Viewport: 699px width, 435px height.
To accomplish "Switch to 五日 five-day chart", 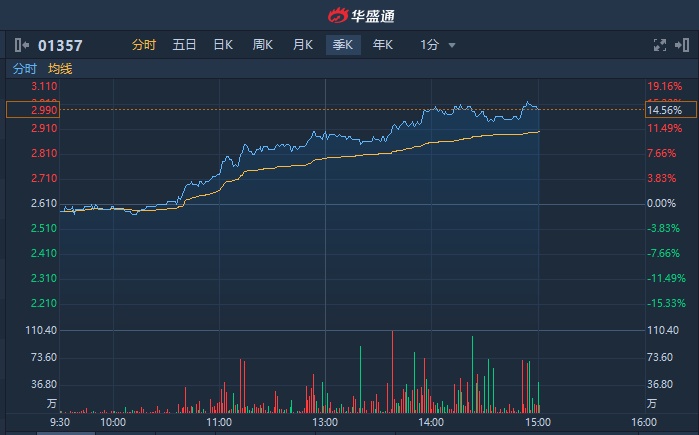I will point(184,45).
